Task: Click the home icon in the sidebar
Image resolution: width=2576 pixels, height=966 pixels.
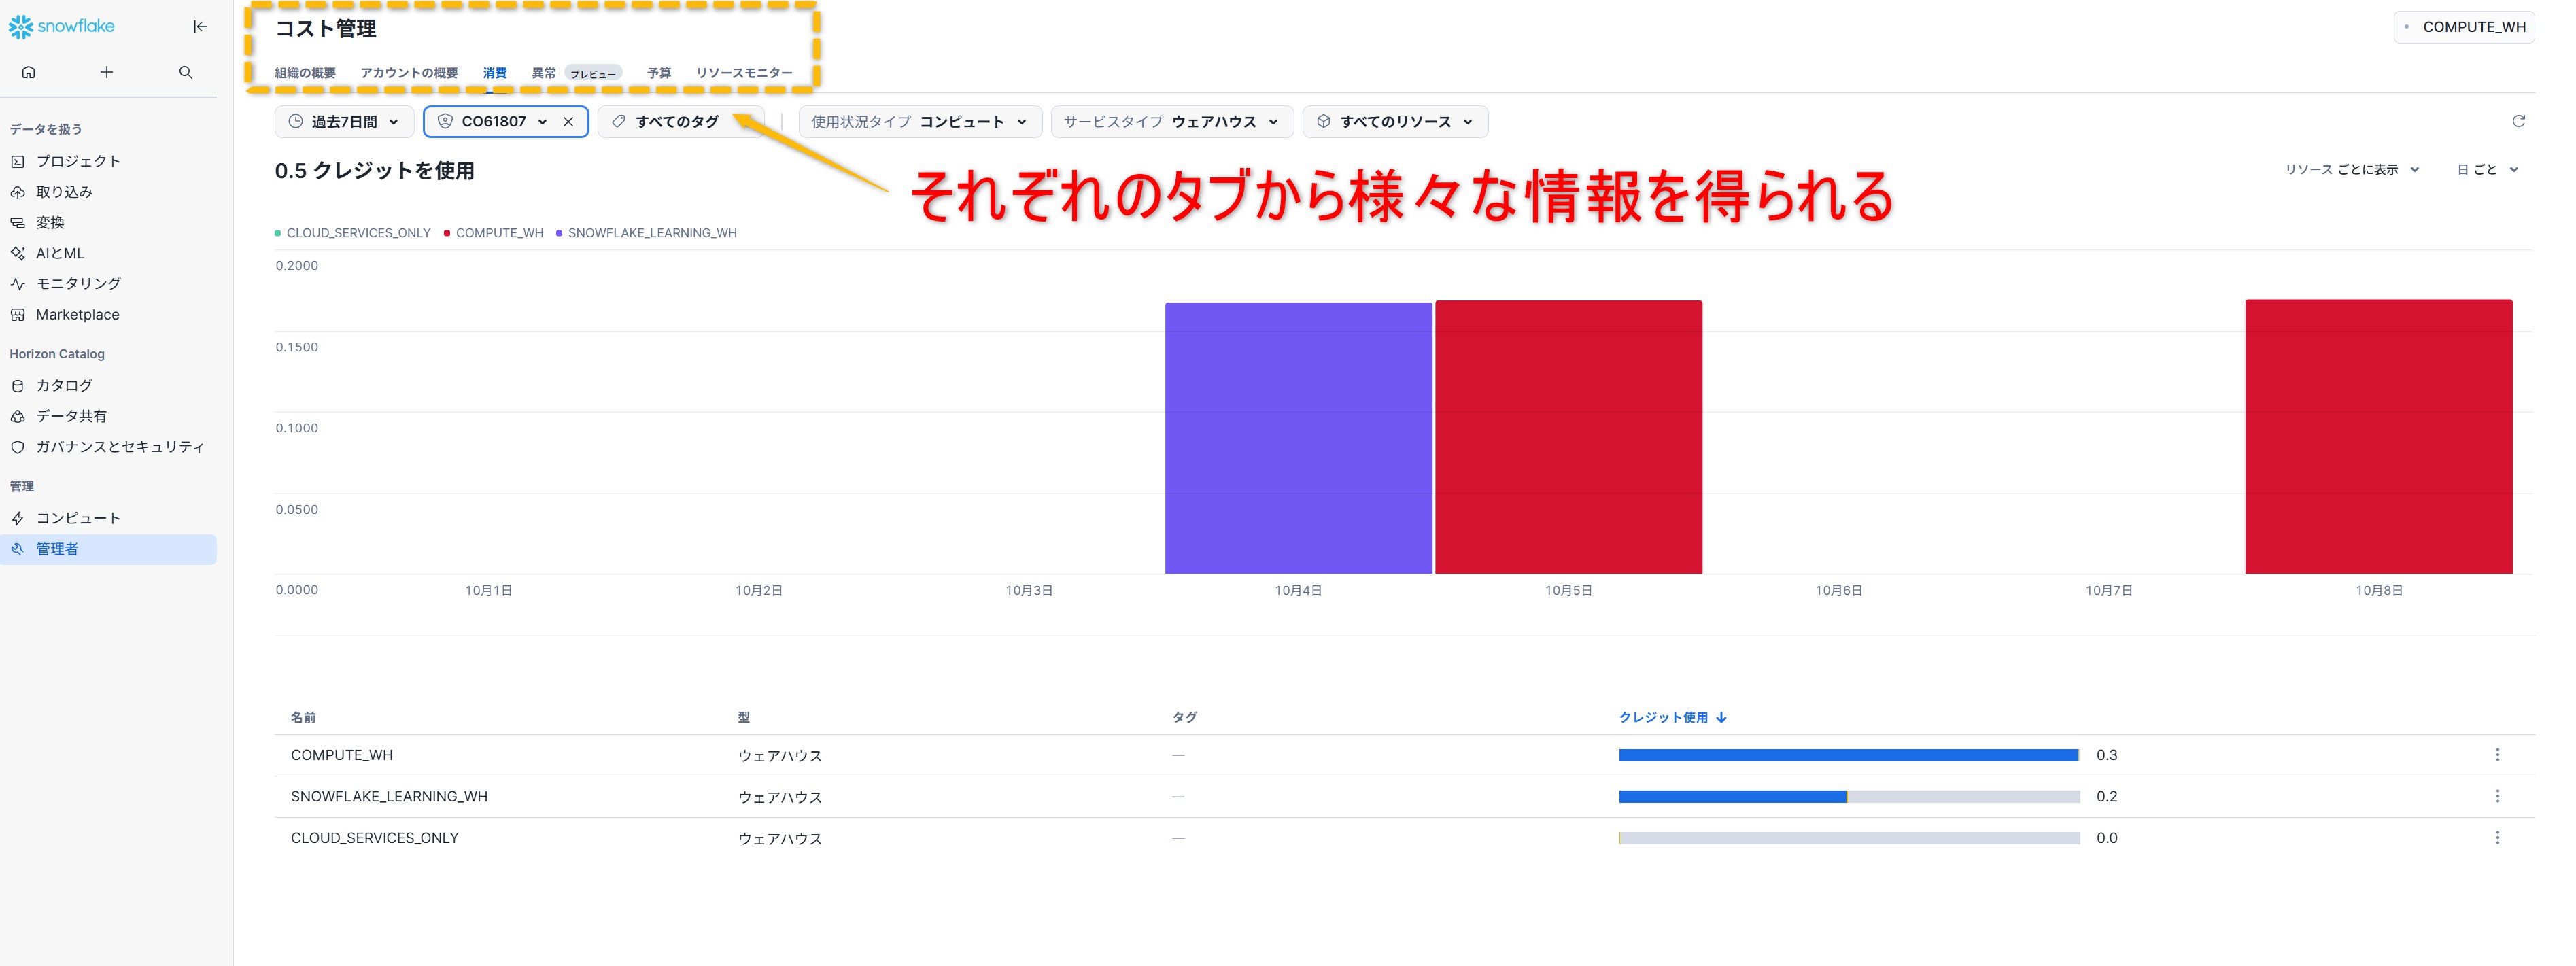Action: pos(29,72)
